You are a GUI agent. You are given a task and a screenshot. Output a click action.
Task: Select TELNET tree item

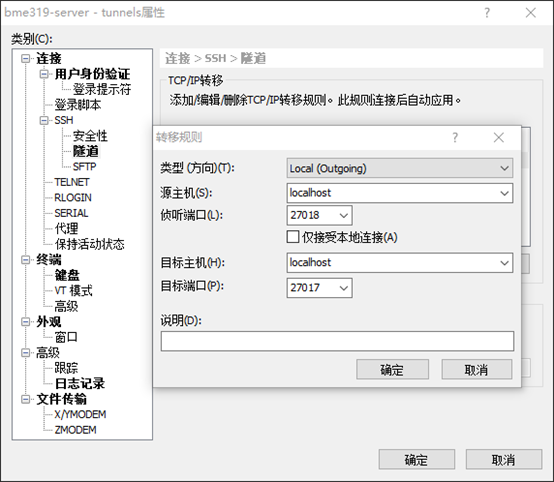click(x=72, y=182)
